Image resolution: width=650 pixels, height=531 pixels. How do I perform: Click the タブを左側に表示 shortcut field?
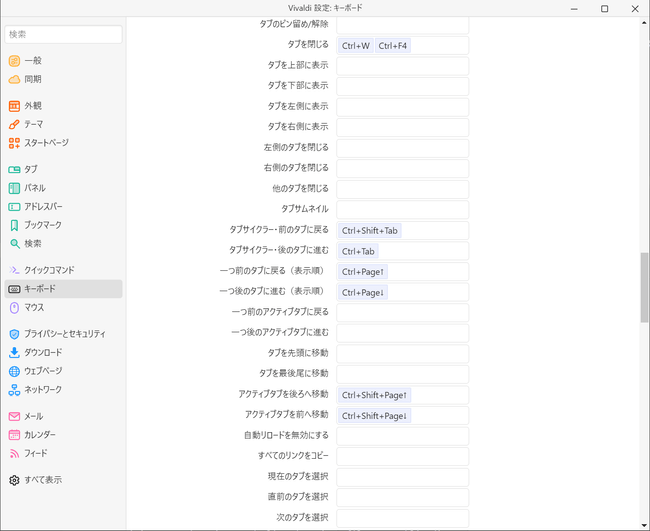[403, 107]
